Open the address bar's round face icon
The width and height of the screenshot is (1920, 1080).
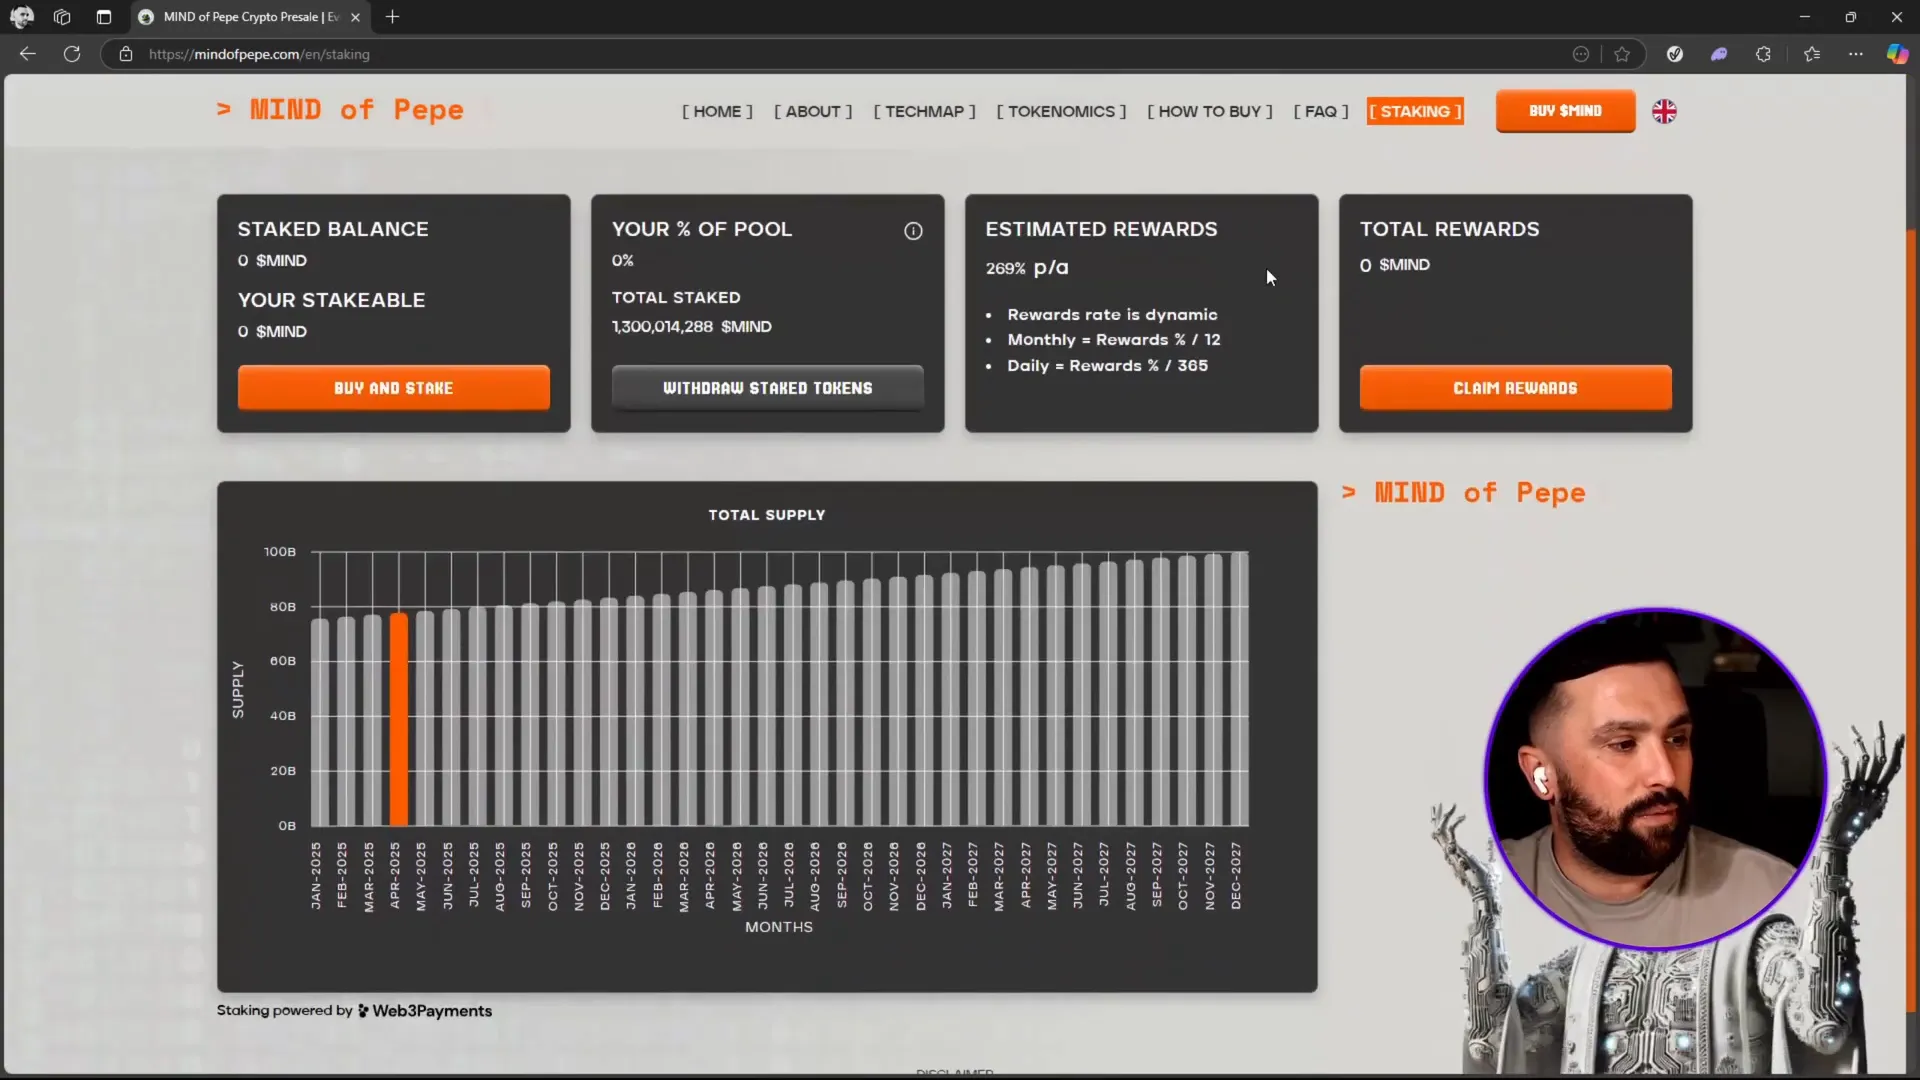pos(1581,54)
